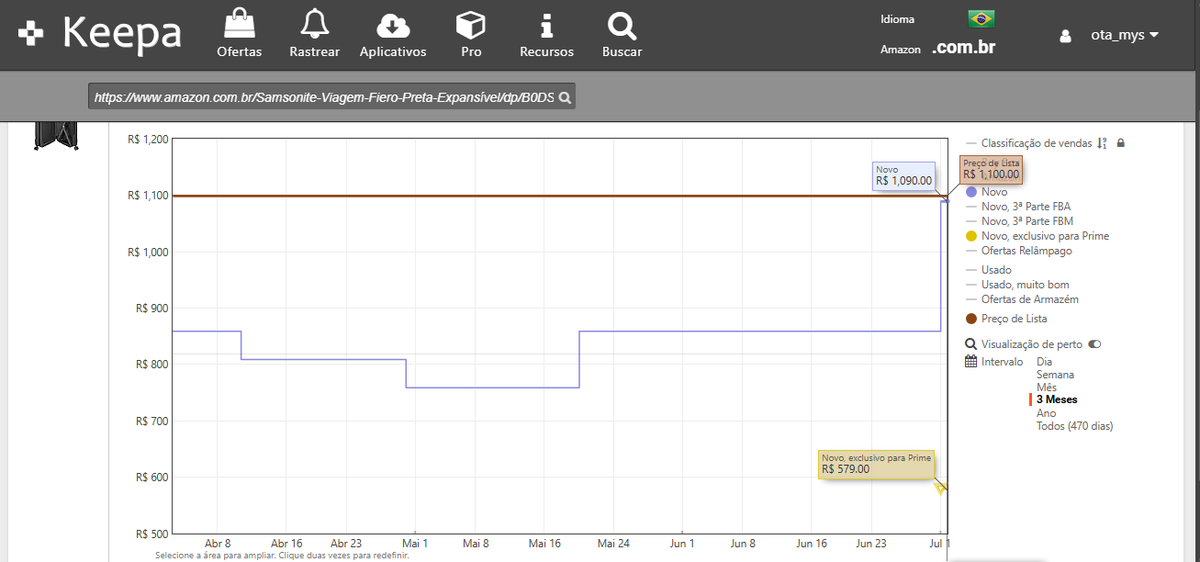Select the Dia interval
Image resolution: width=1200 pixels, height=562 pixels.
[1044, 362]
